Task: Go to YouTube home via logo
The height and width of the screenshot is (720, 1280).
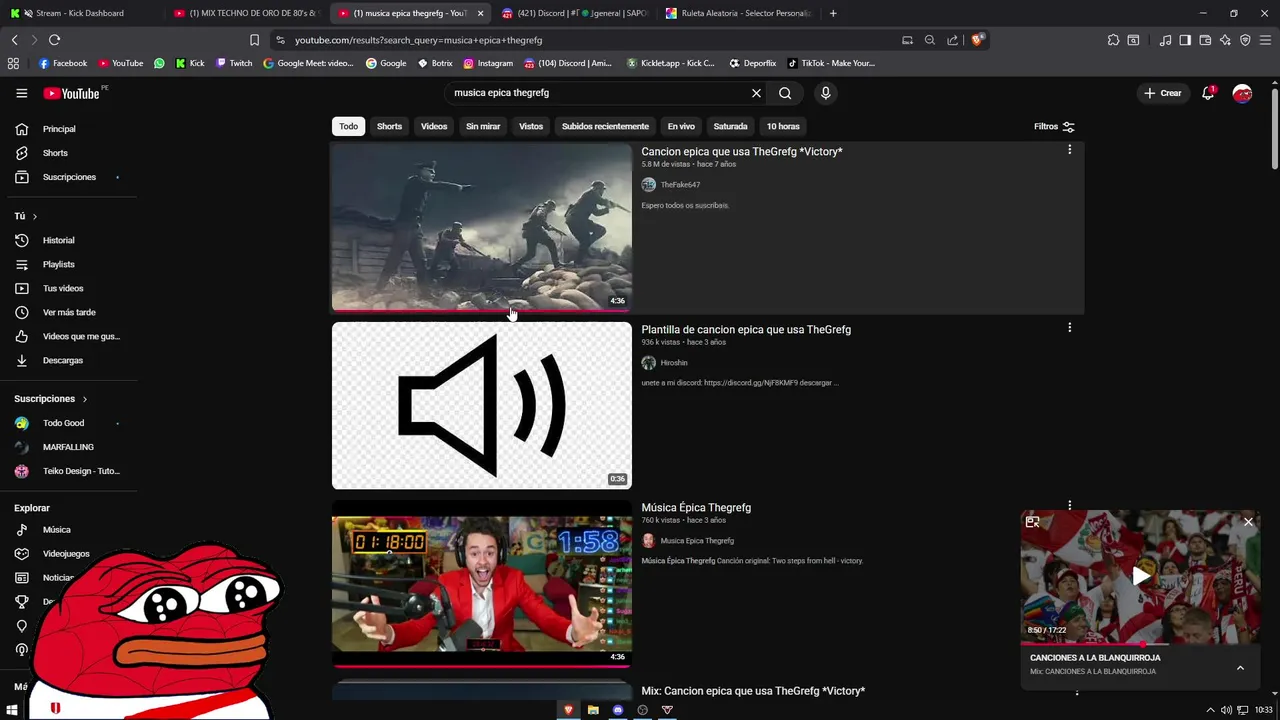Action: 72,93
